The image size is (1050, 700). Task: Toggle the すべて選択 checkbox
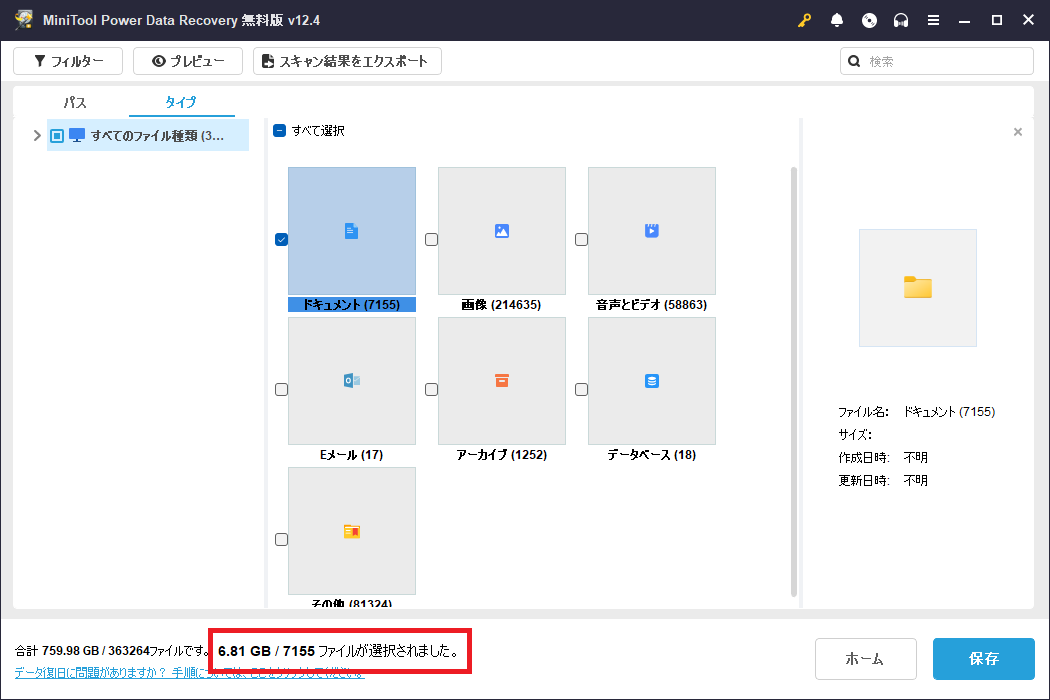click(280, 131)
